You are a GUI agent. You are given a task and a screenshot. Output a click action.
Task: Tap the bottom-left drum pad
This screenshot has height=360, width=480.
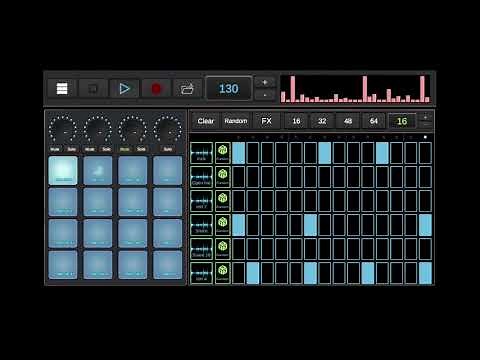click(x=63, y=265)
